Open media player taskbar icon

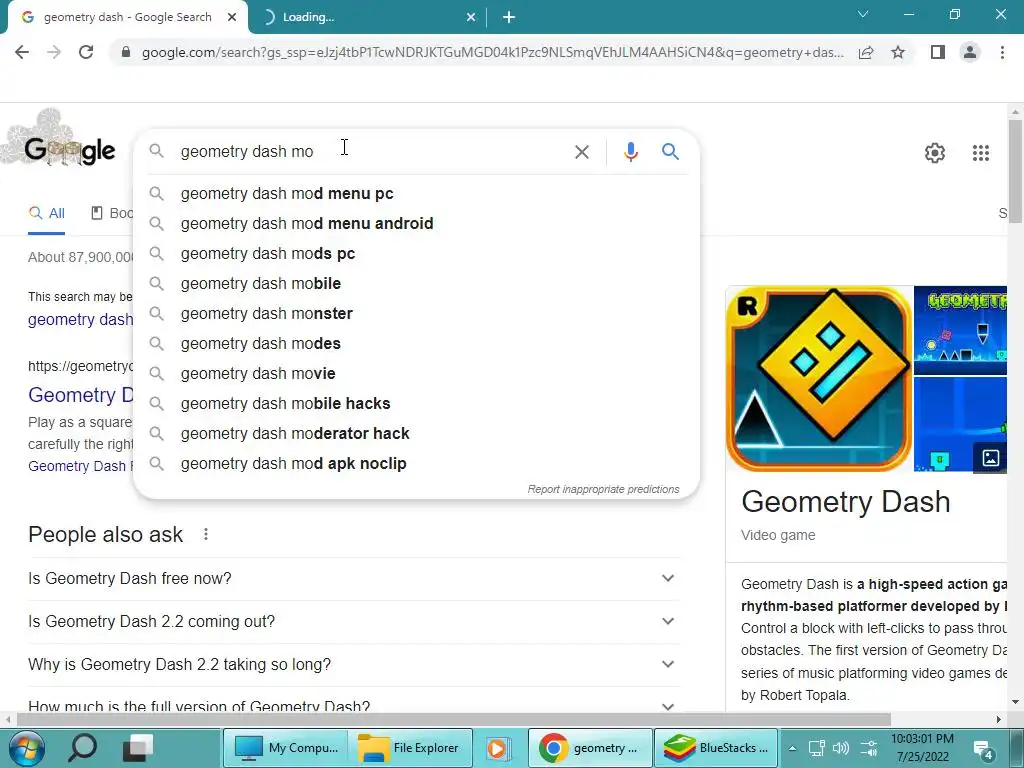point(498,748)
